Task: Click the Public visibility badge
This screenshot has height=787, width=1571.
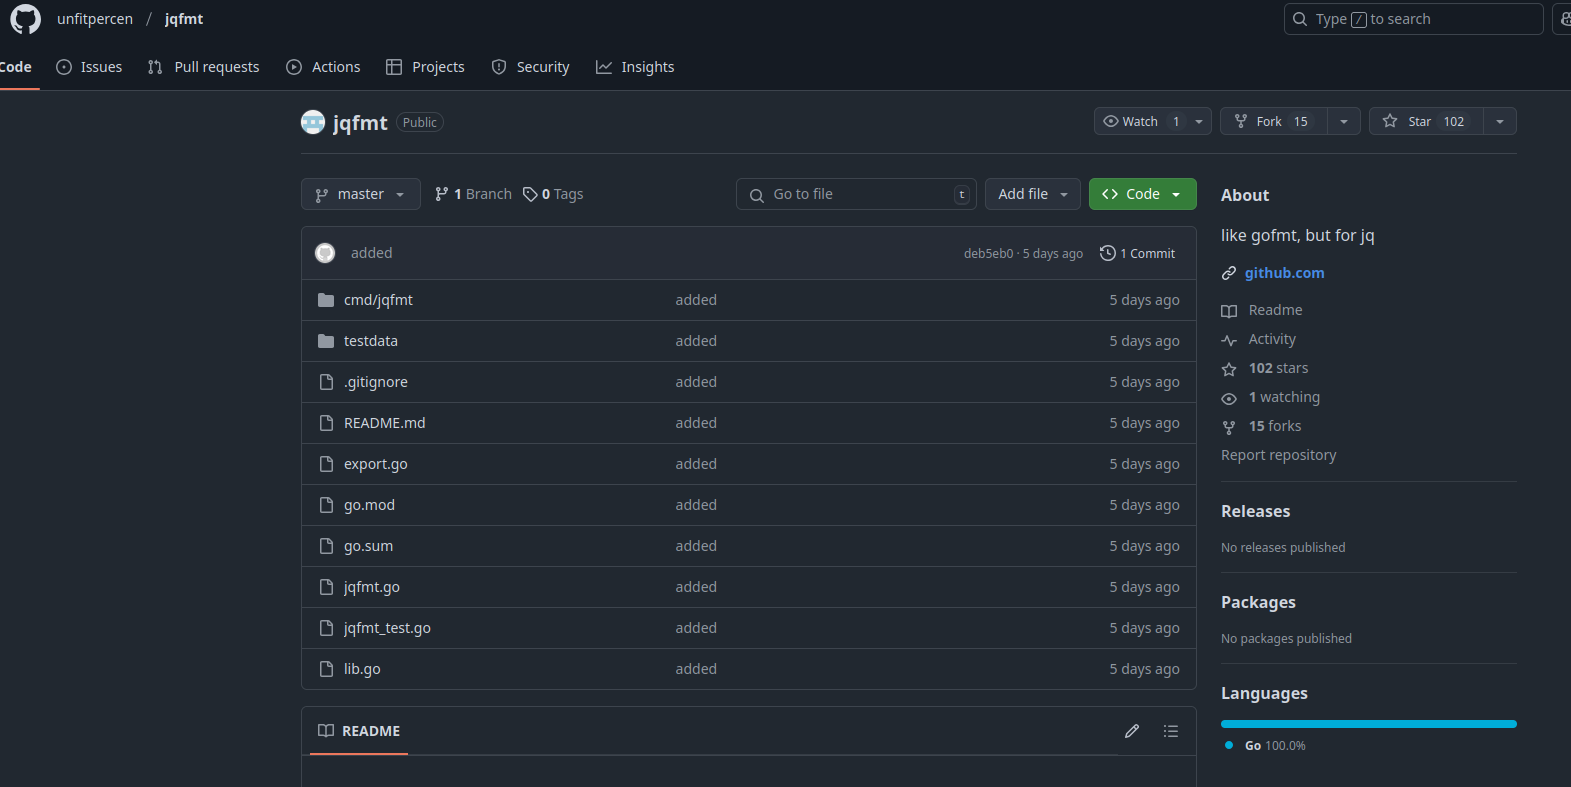Action: [420, 122]
